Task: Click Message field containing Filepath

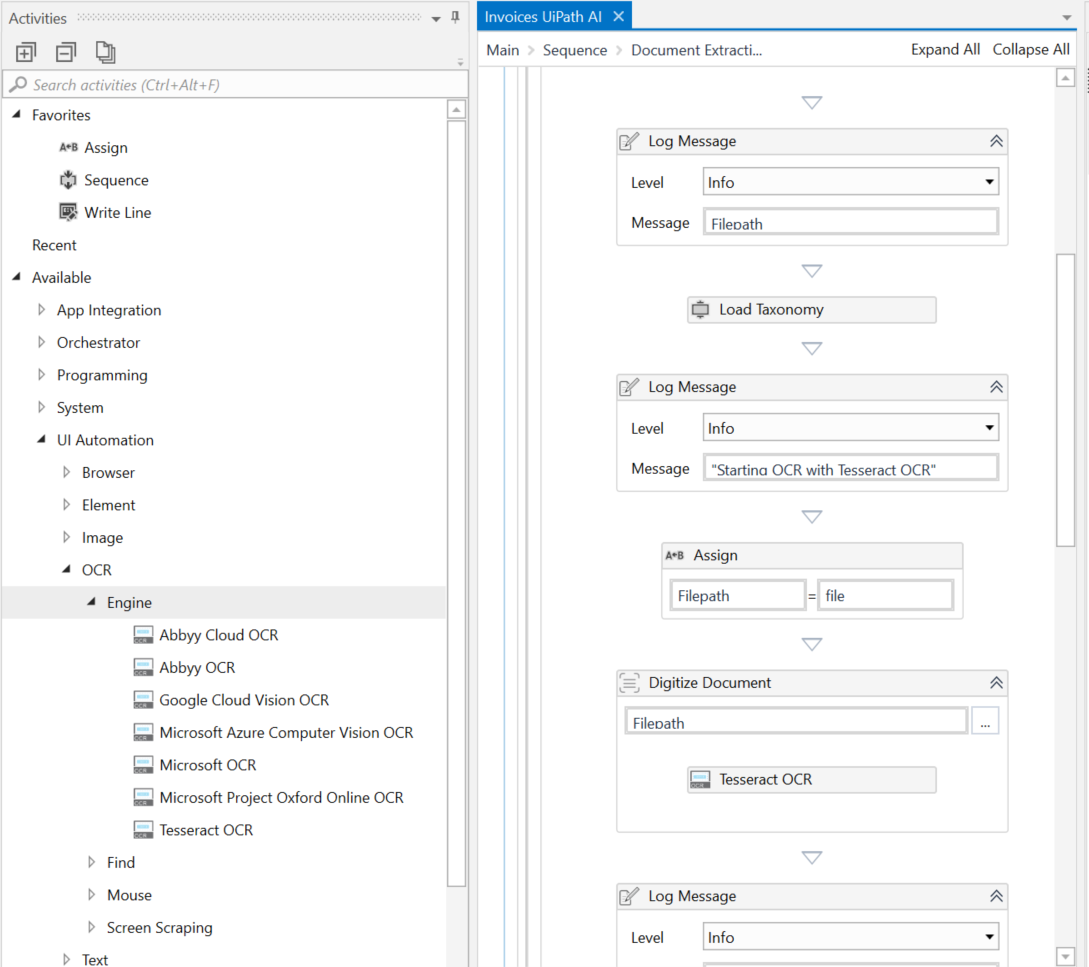Action: [851, 222]
